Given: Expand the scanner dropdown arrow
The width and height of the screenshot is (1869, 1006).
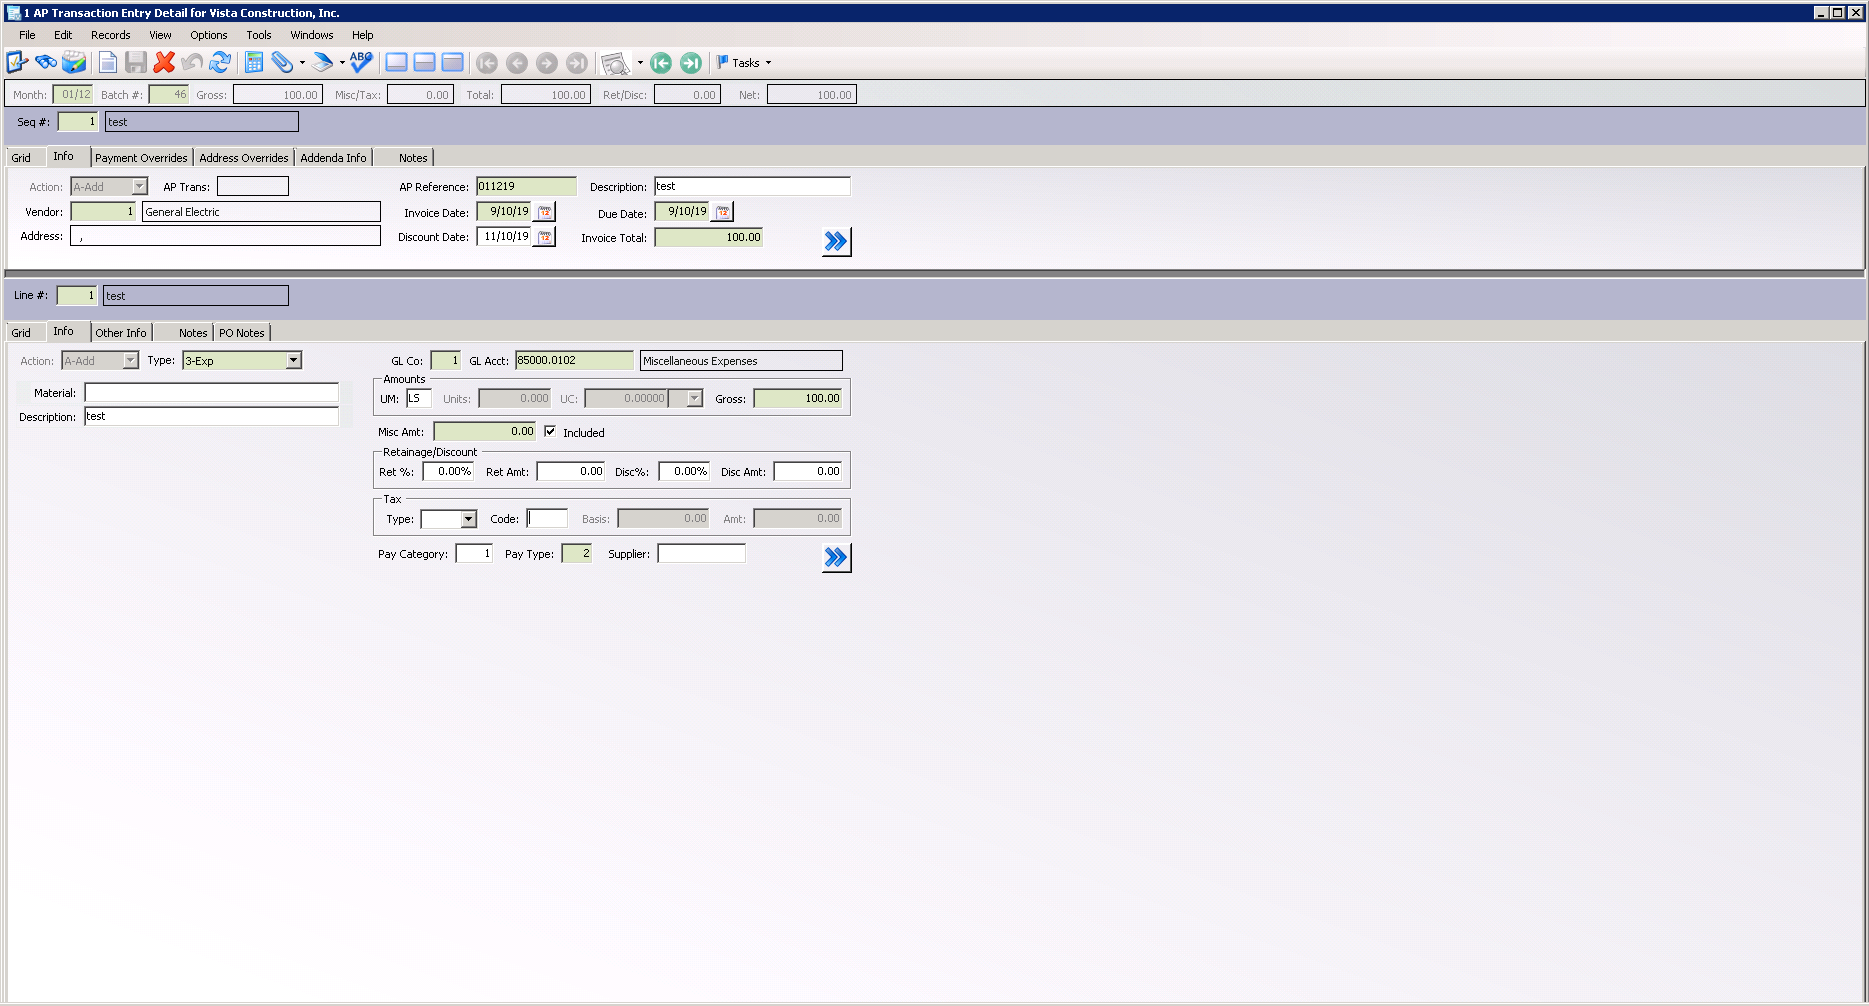Looking at the screenshot, I should point(342,63).
